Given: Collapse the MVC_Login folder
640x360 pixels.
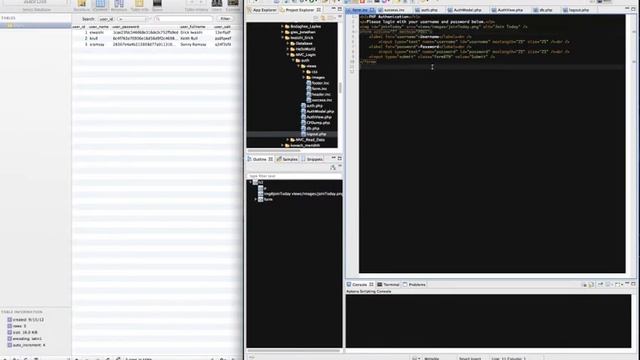Looking at the screenshot, I should [288, 54].
